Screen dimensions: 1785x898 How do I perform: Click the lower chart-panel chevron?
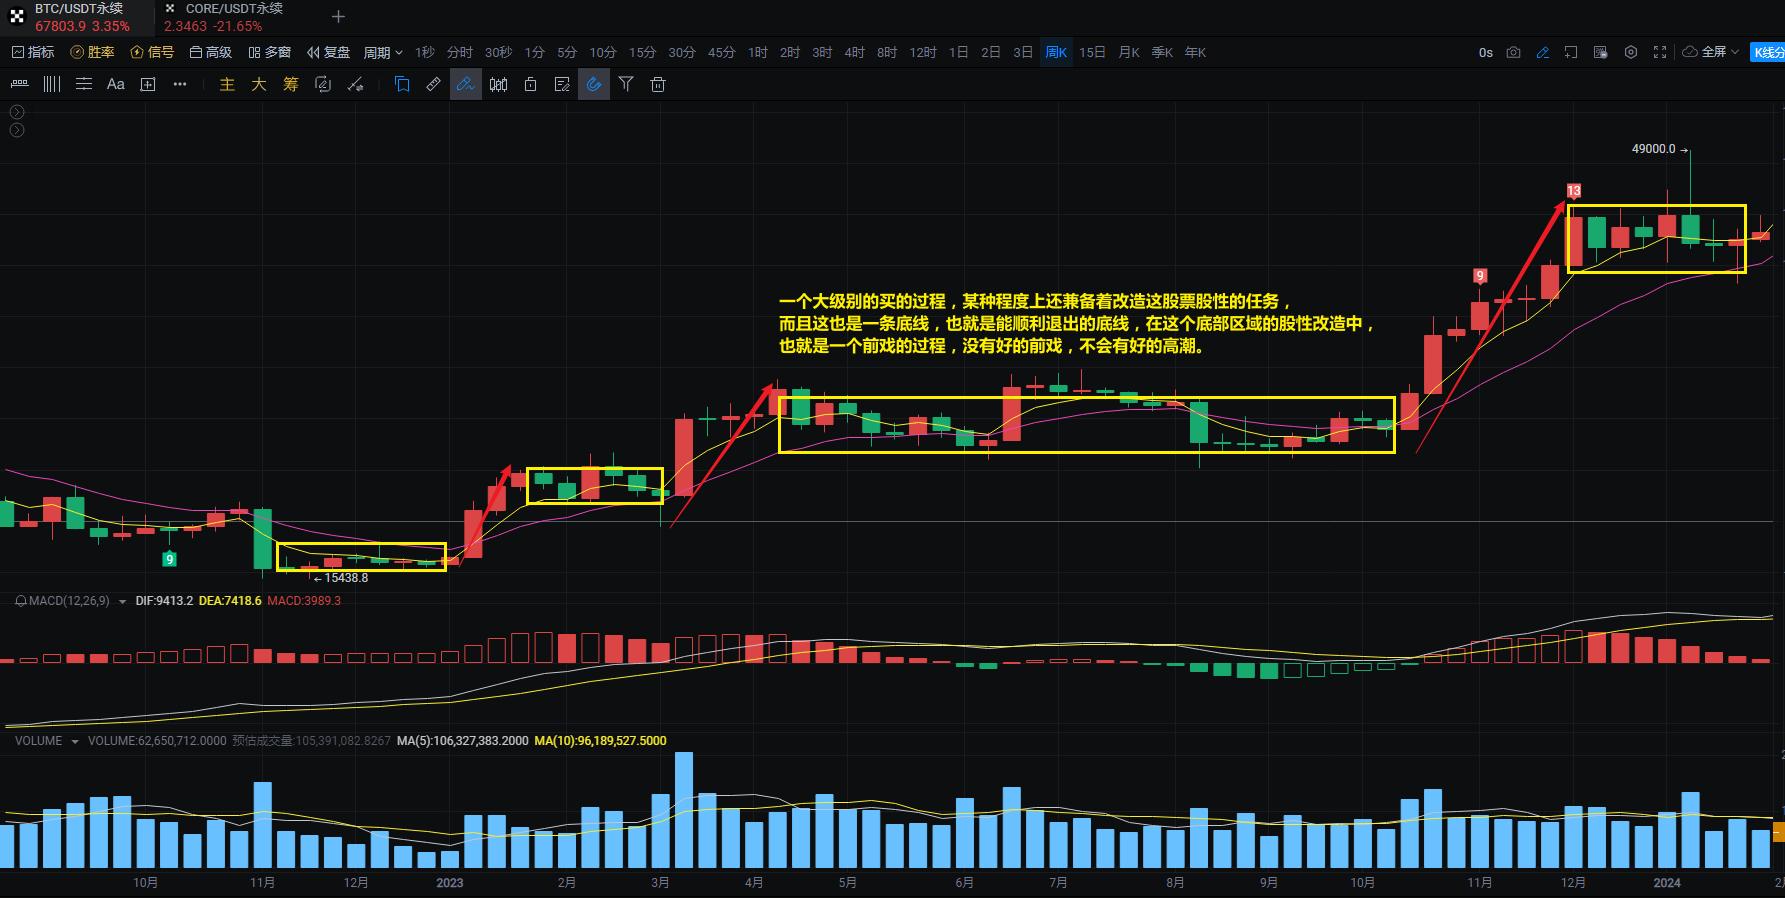(17, 130)
